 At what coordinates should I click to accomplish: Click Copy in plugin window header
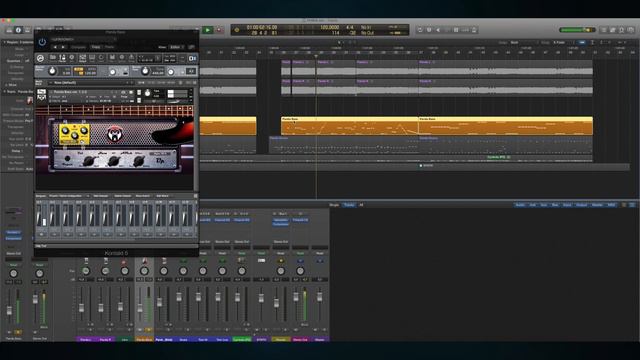[x=96, y=47]
